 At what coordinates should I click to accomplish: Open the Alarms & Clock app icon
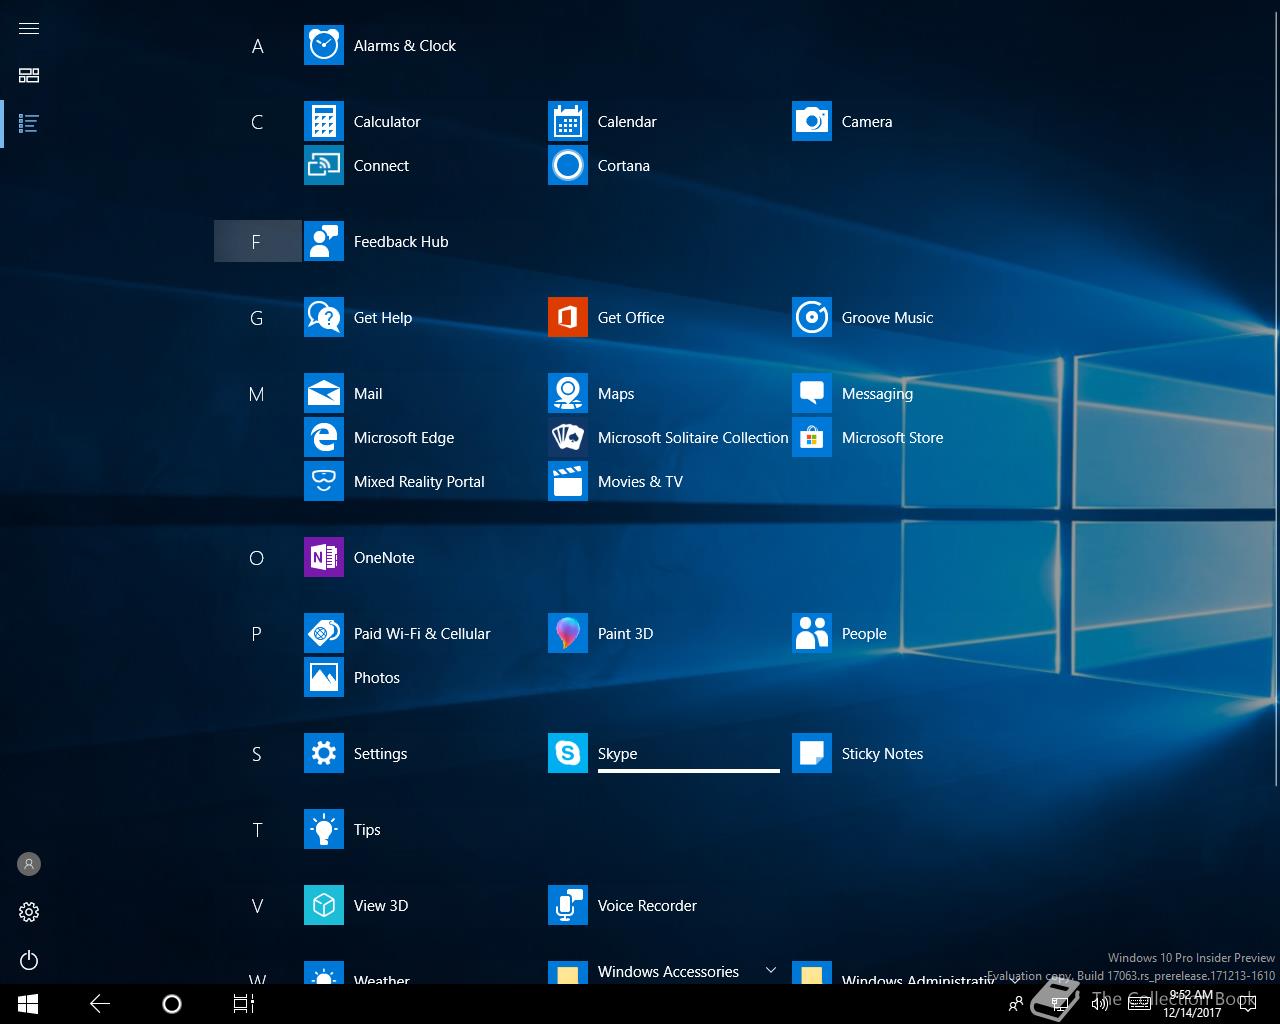point(324,46)
